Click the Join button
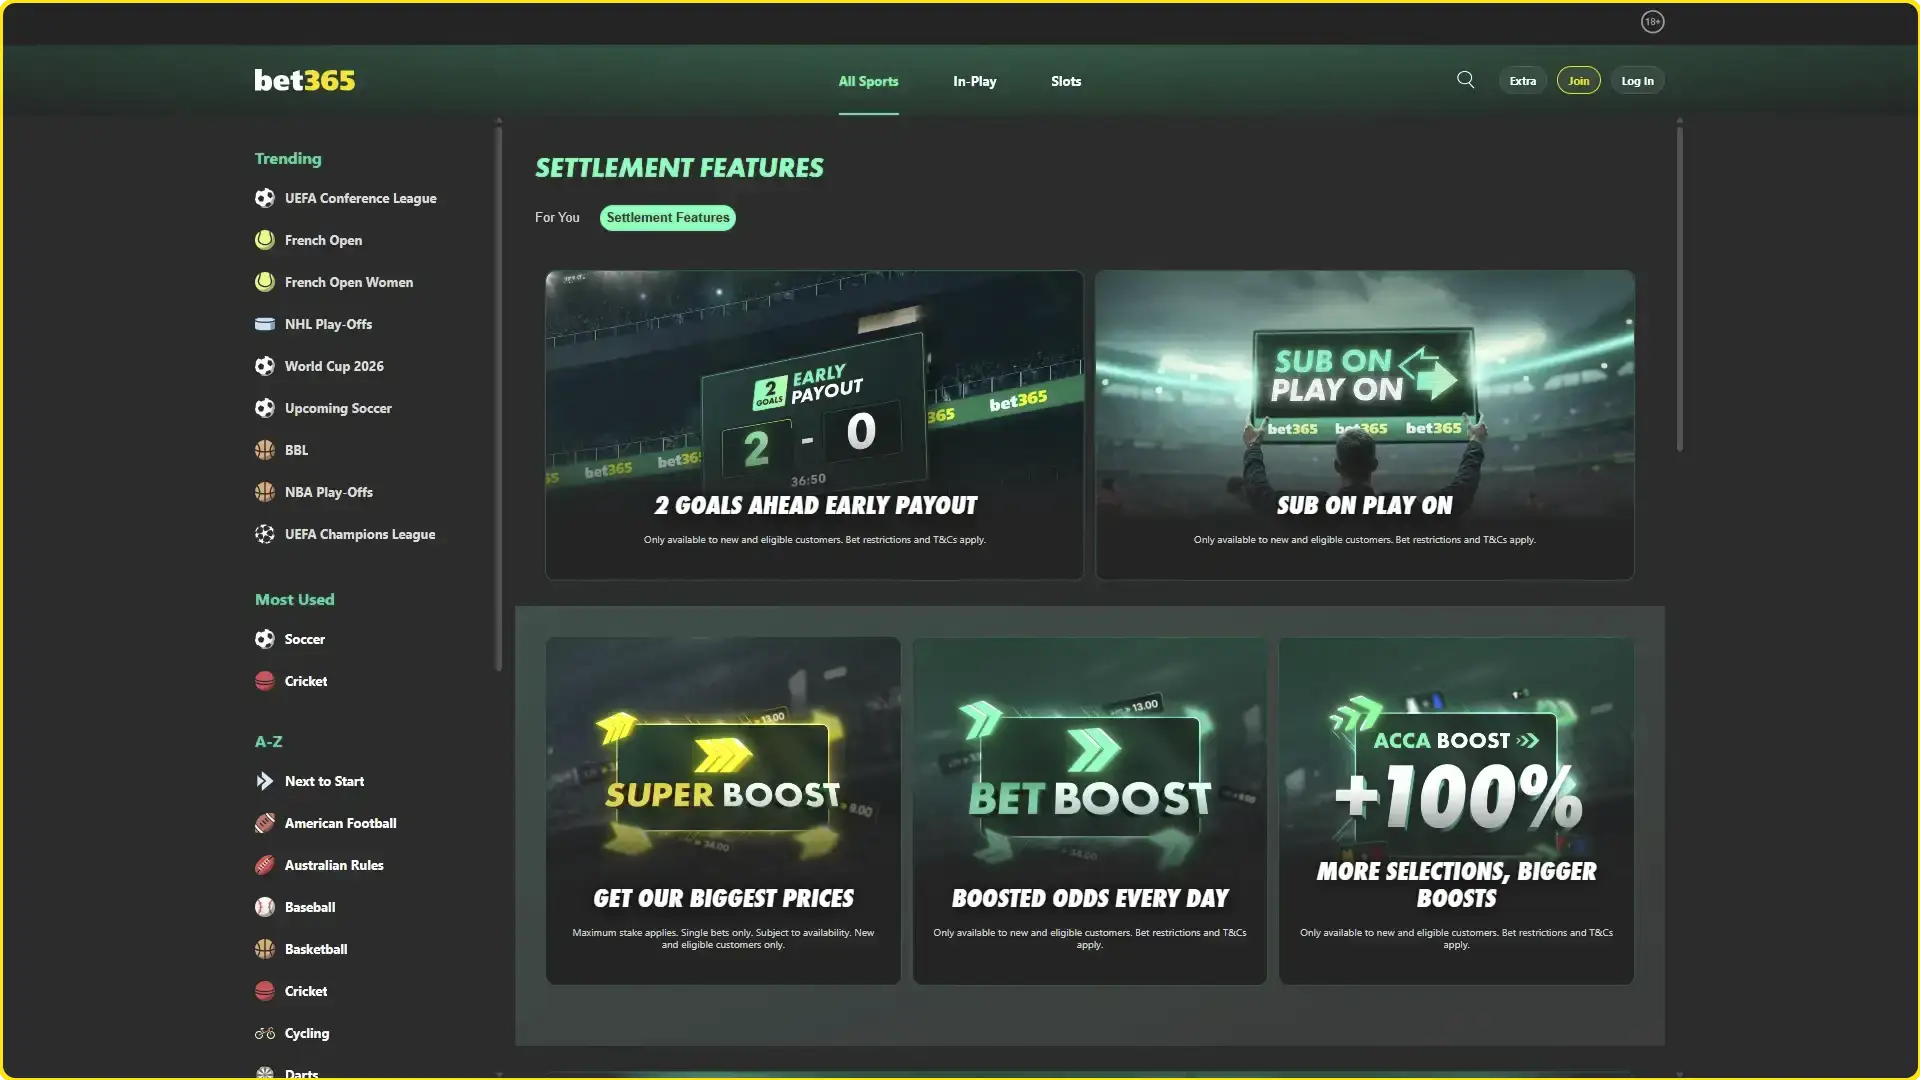 [x=1578, y=81]
